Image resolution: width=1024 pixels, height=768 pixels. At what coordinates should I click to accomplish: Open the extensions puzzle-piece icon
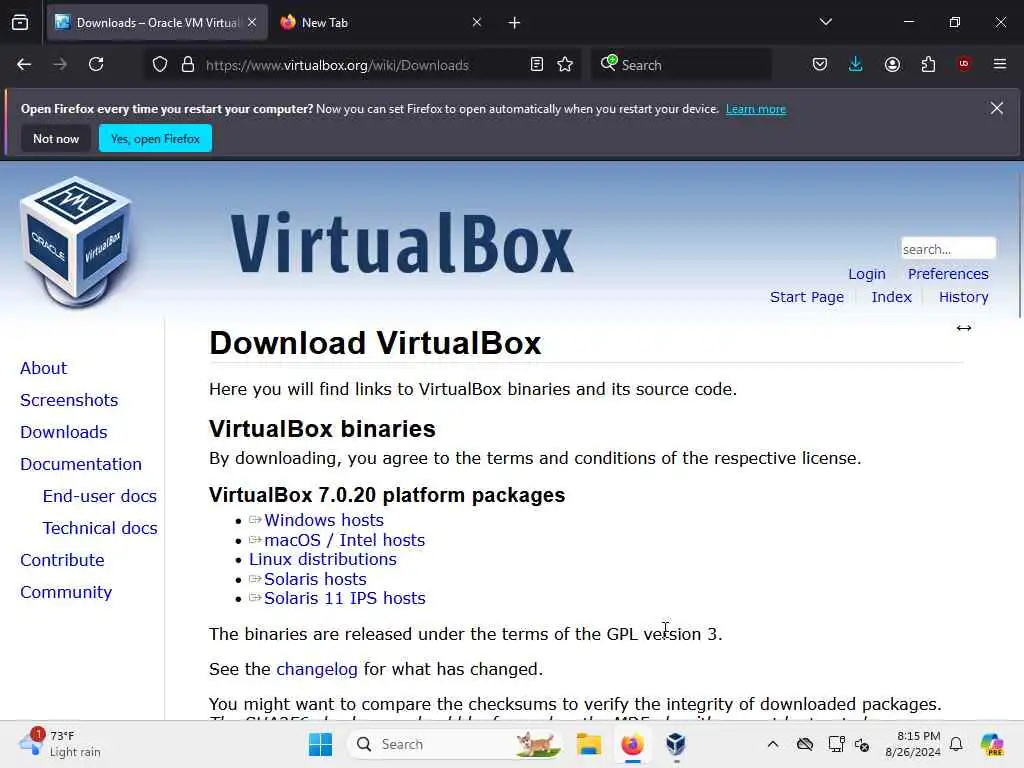point(929,65)
